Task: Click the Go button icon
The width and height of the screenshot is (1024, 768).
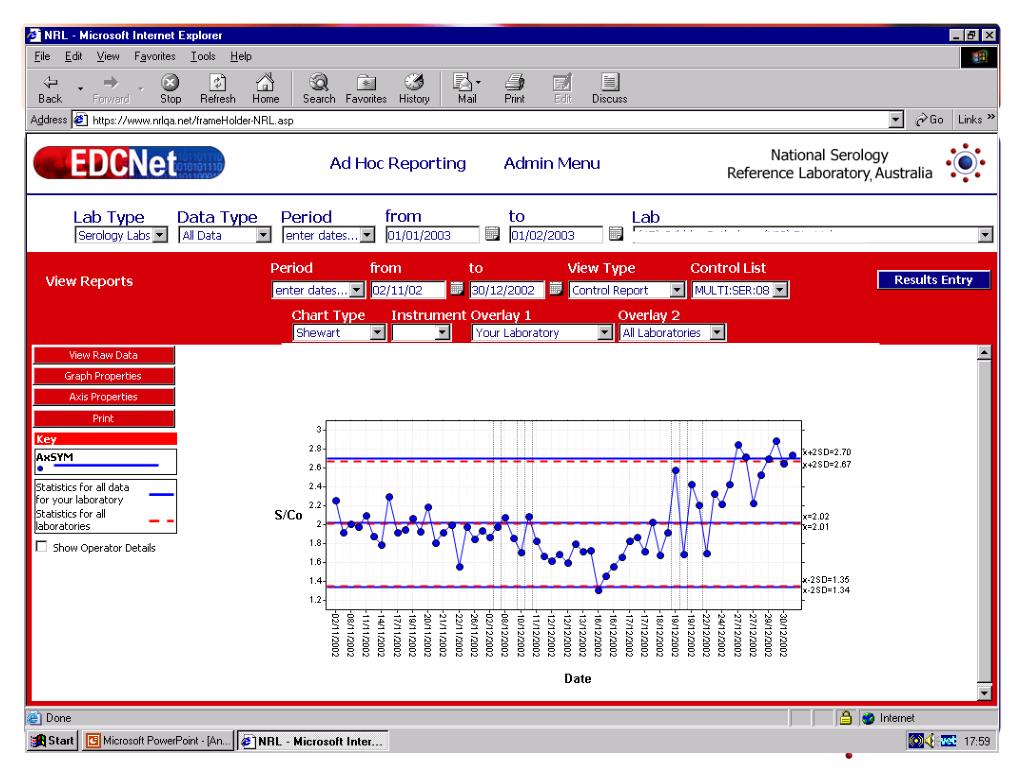Action: [x=929, y=120]
